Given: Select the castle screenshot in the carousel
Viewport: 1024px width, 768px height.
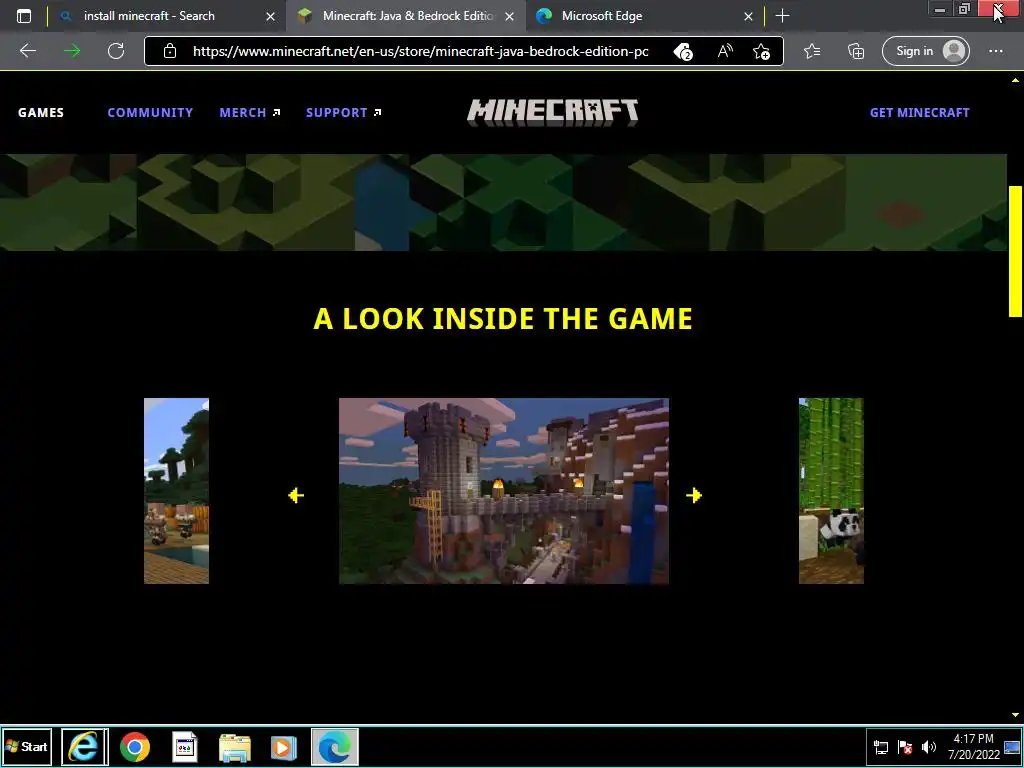Looking at the screenshot, I should pos(504,491).
